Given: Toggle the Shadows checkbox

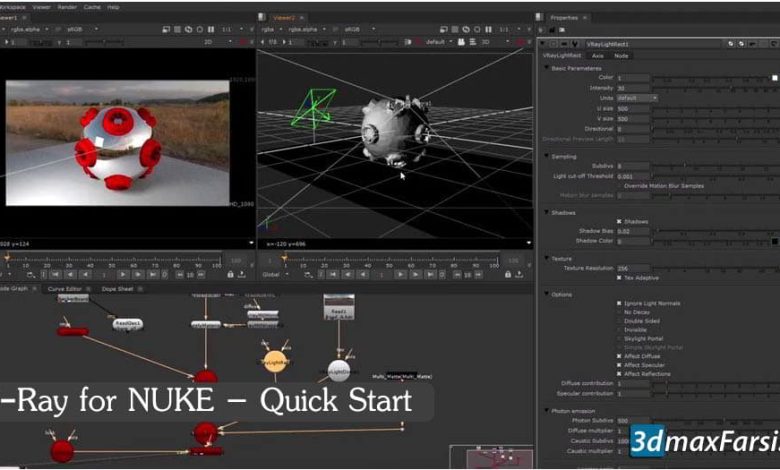Looking at the screenshot, I should pos(619,221).
